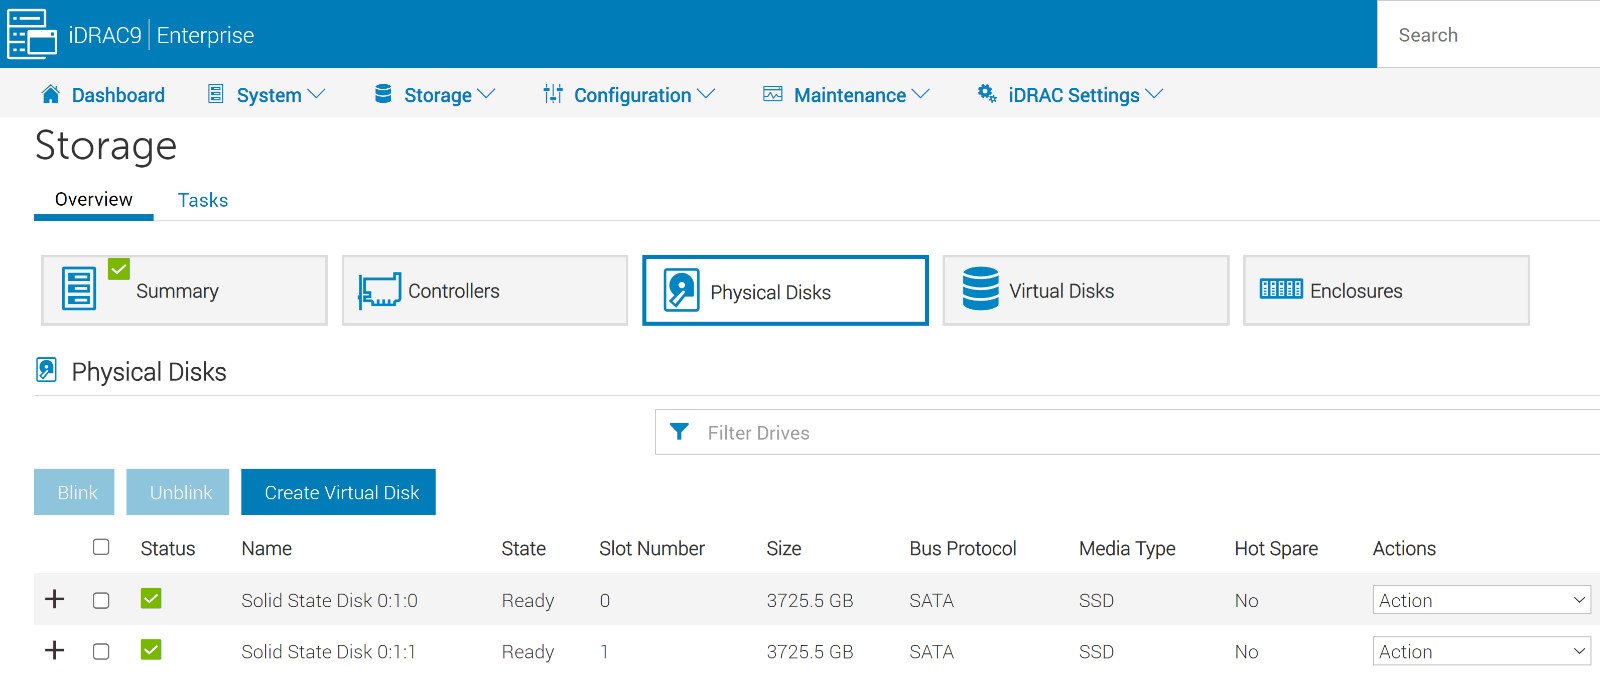Switch to the Tasks tab

pyautogui.click(x=203, y=200)
